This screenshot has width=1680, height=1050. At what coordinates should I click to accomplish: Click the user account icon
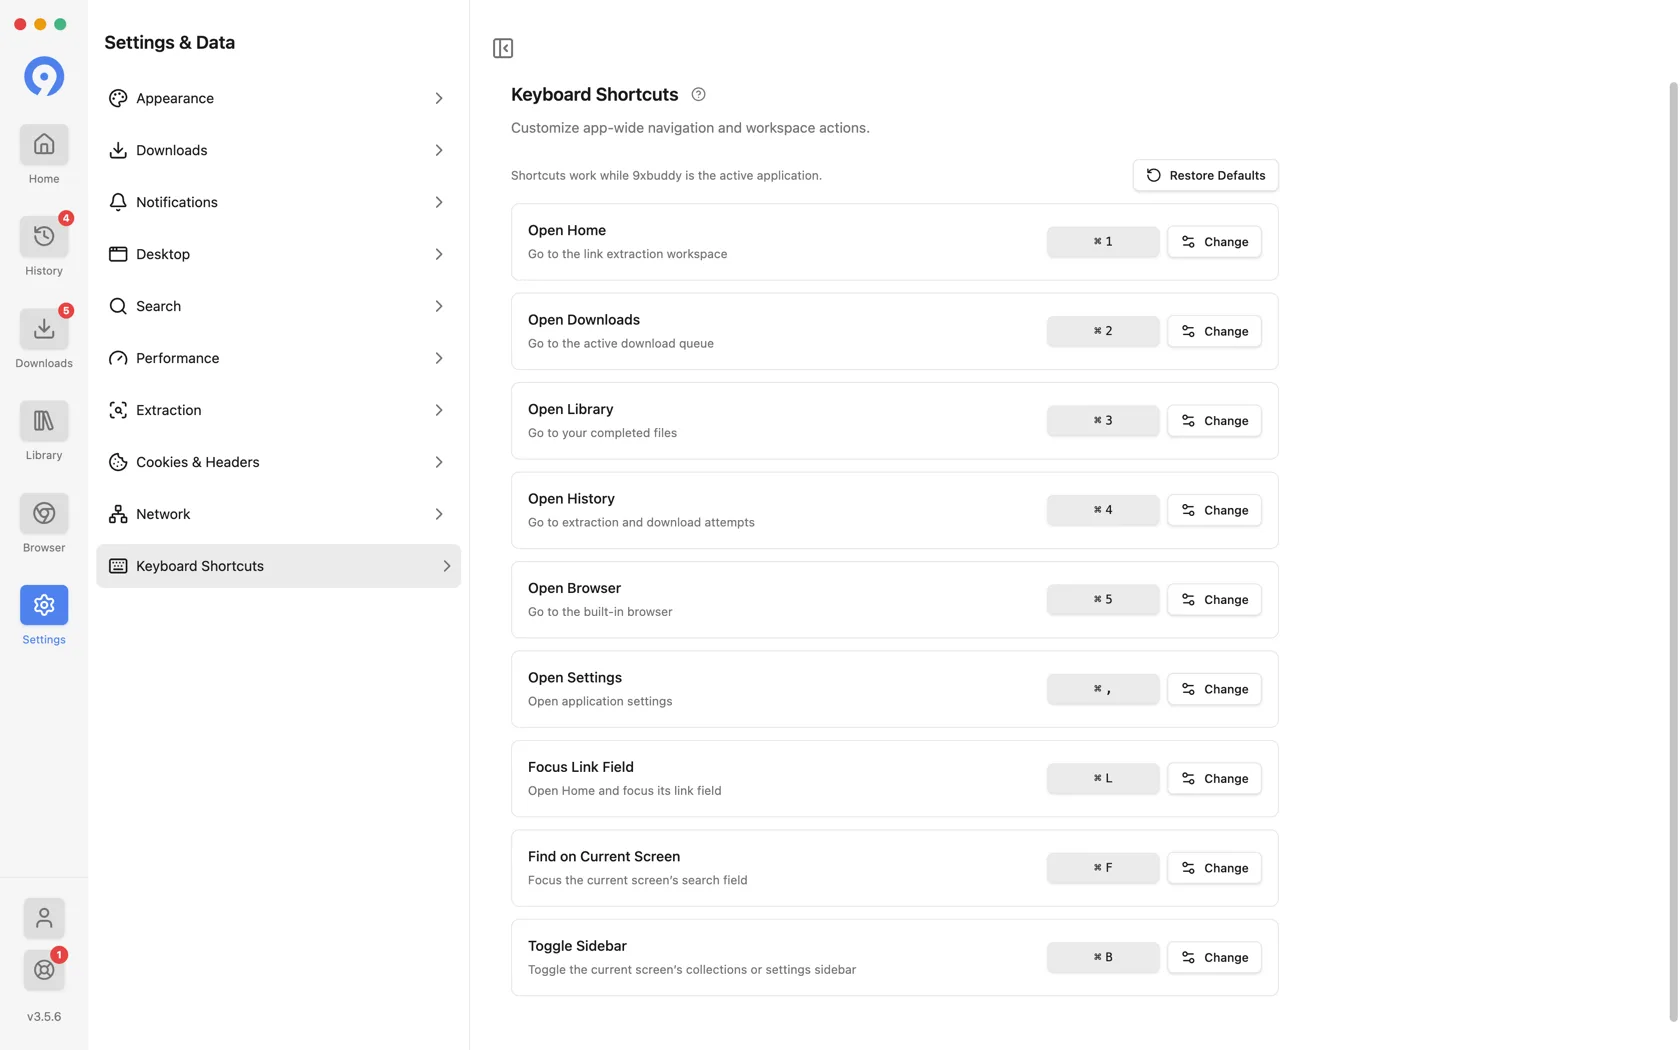(x=44, y=918)
